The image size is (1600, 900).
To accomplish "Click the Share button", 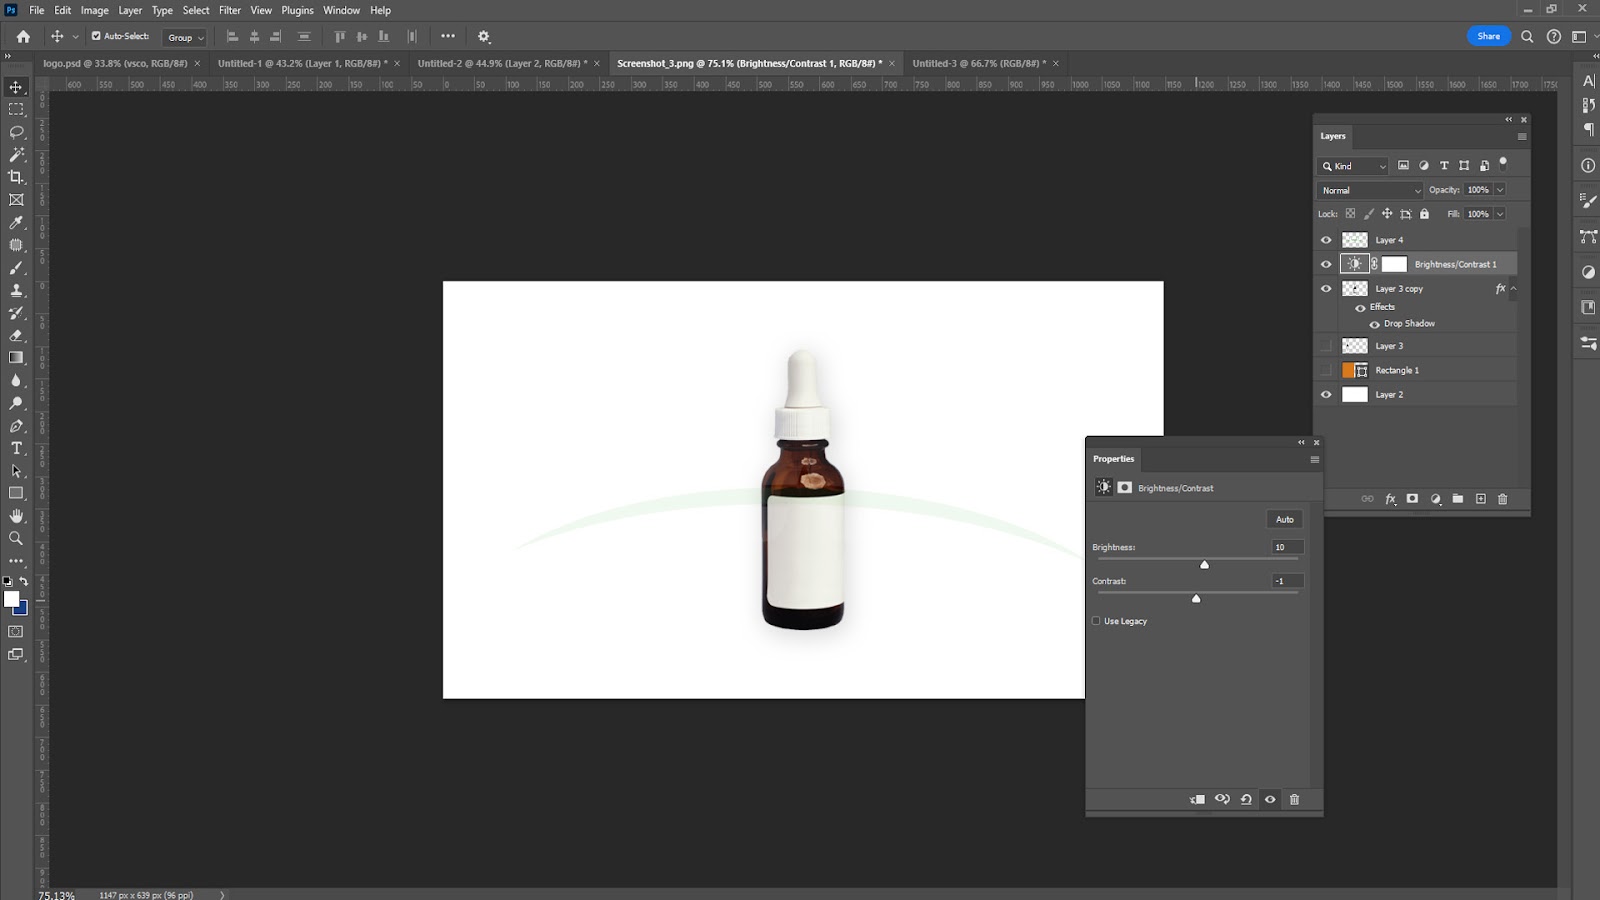I will pyautogui.click(x=1489, y=36).
